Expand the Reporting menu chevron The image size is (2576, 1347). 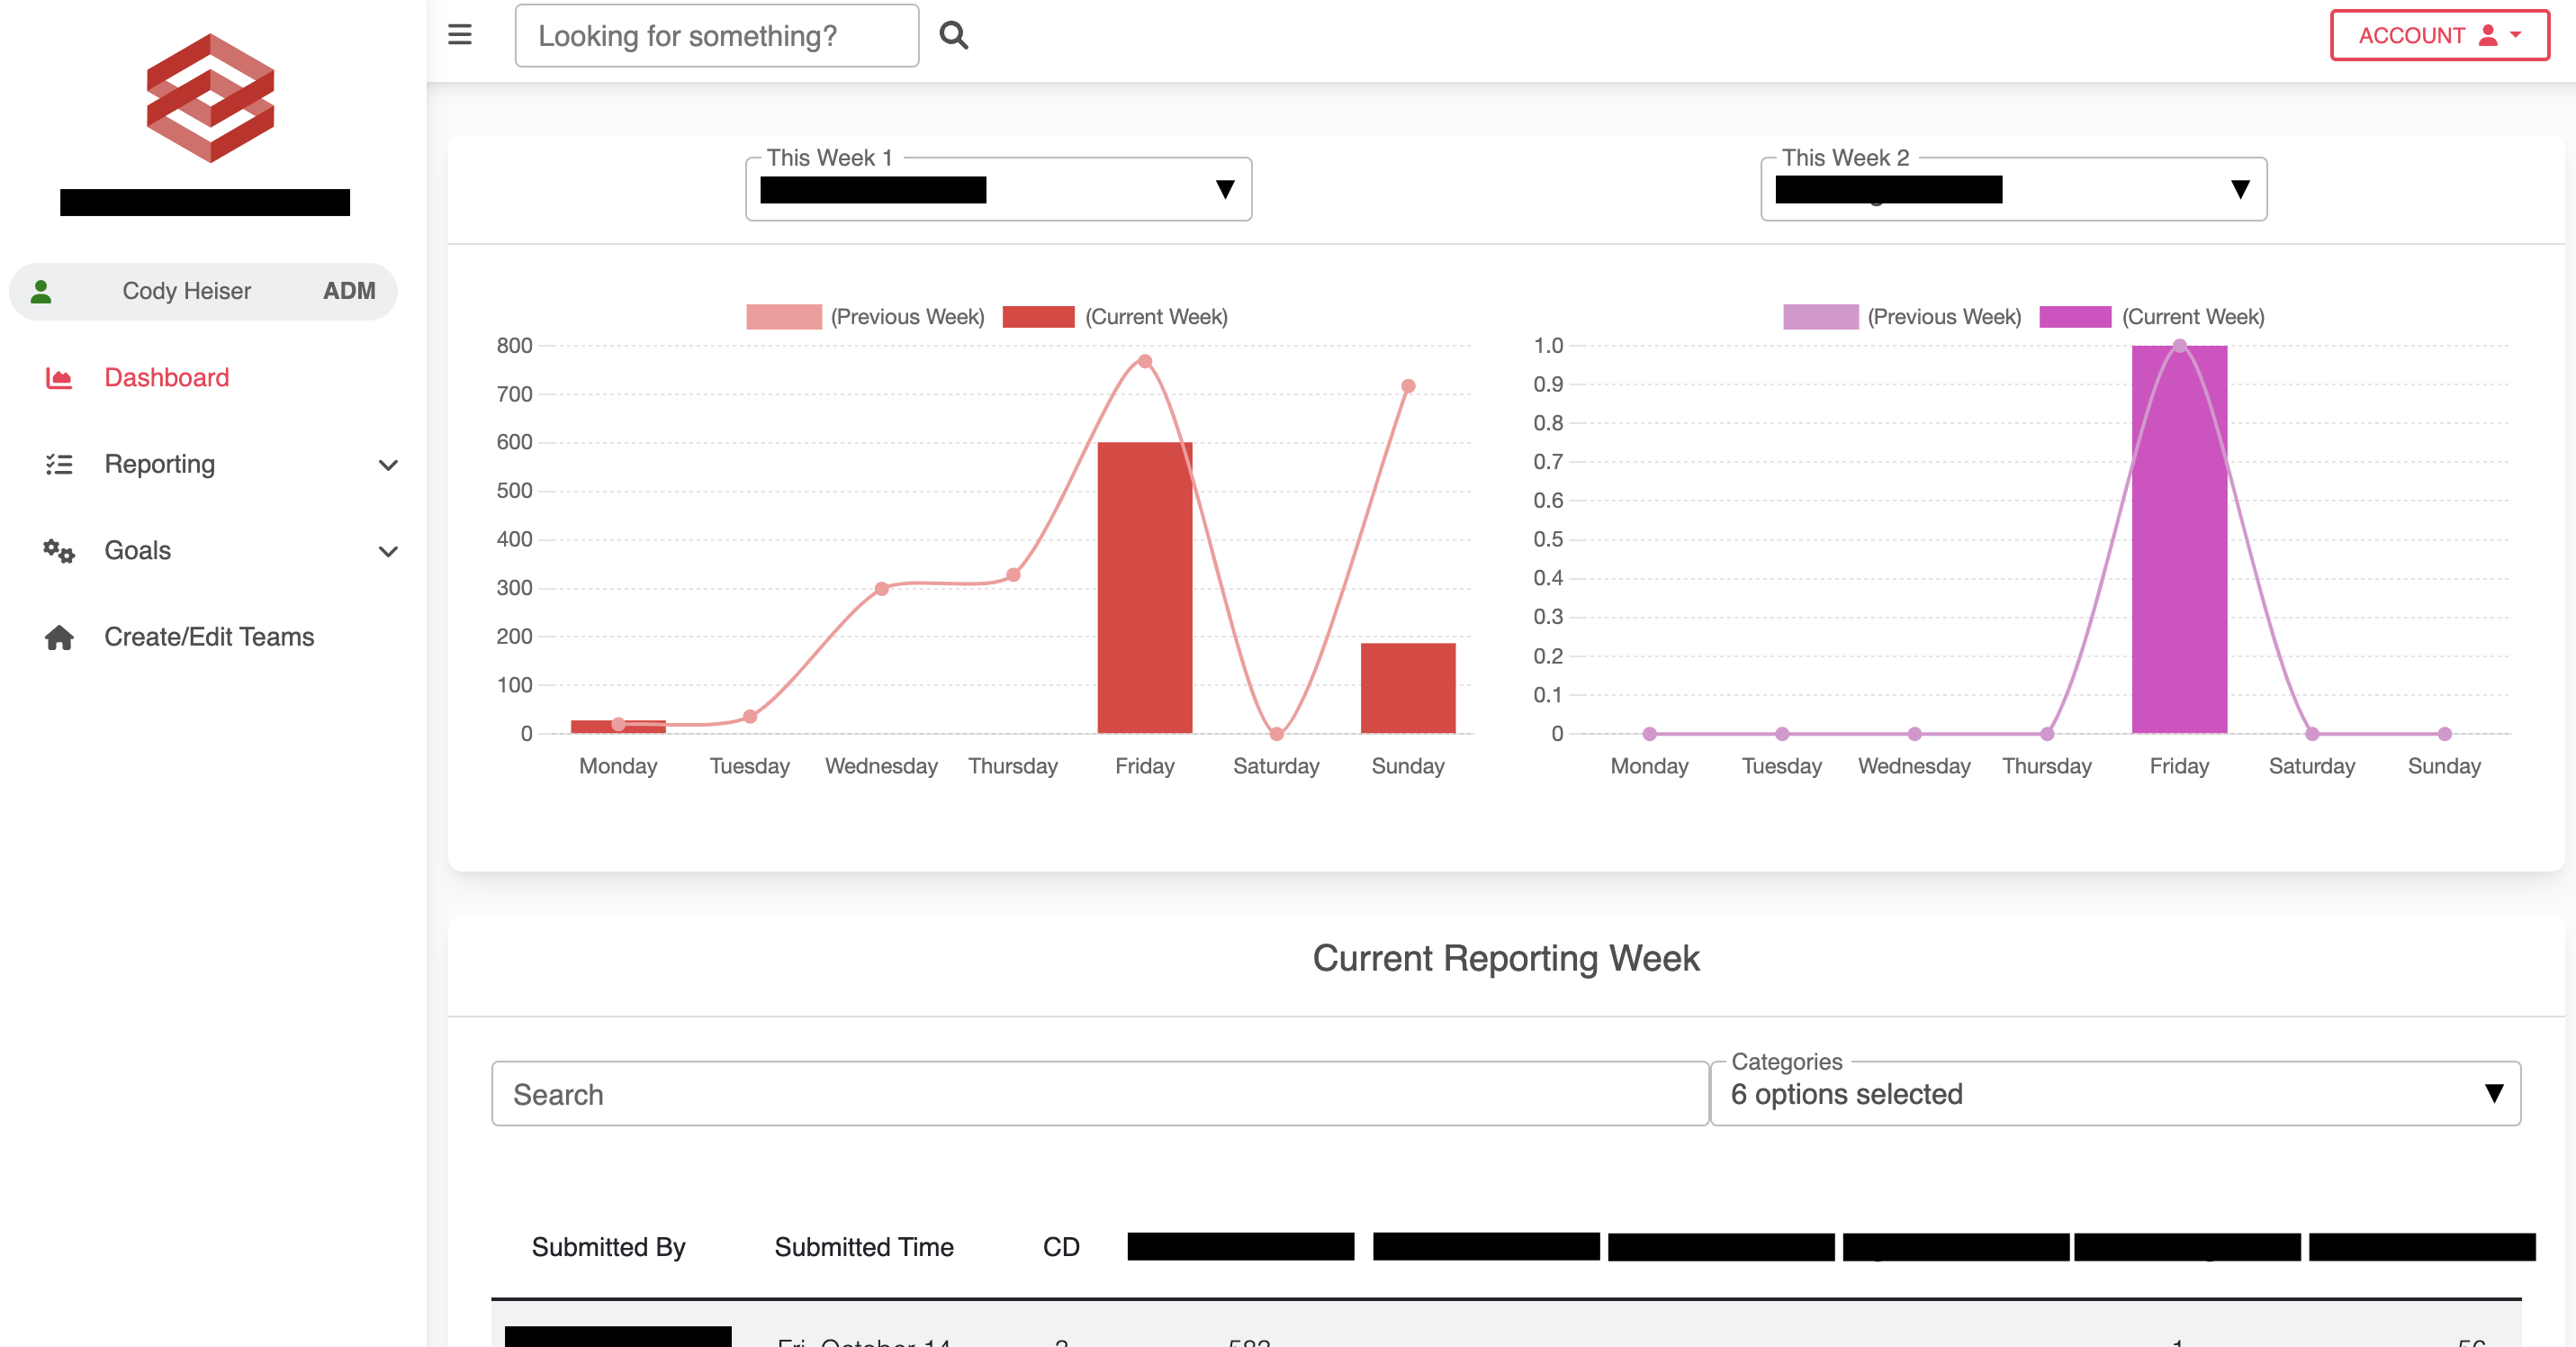click(x=388, y=465)
